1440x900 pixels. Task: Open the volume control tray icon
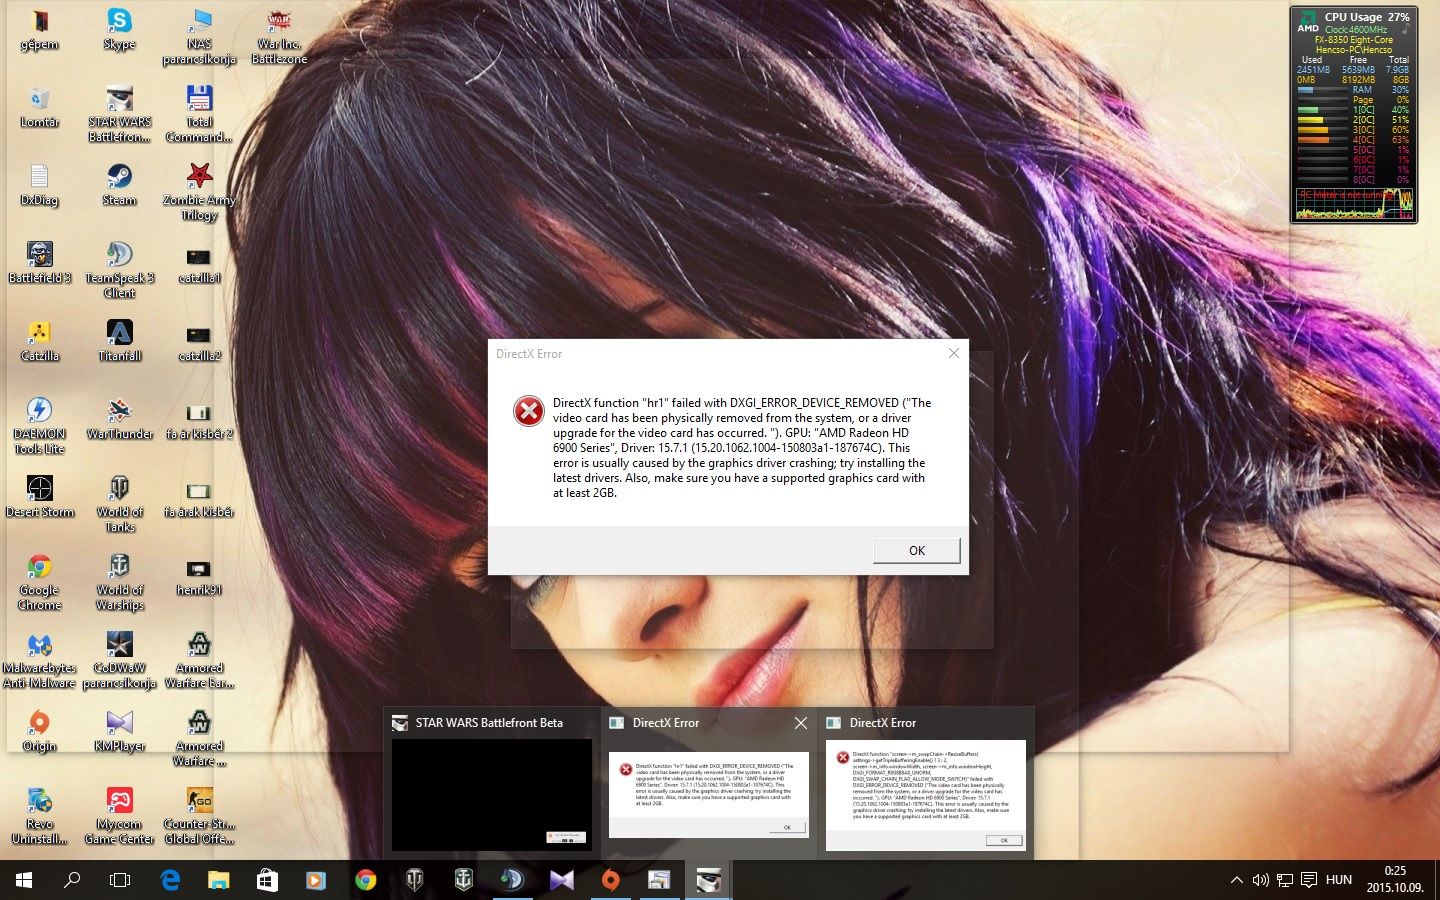(1261, 880)
